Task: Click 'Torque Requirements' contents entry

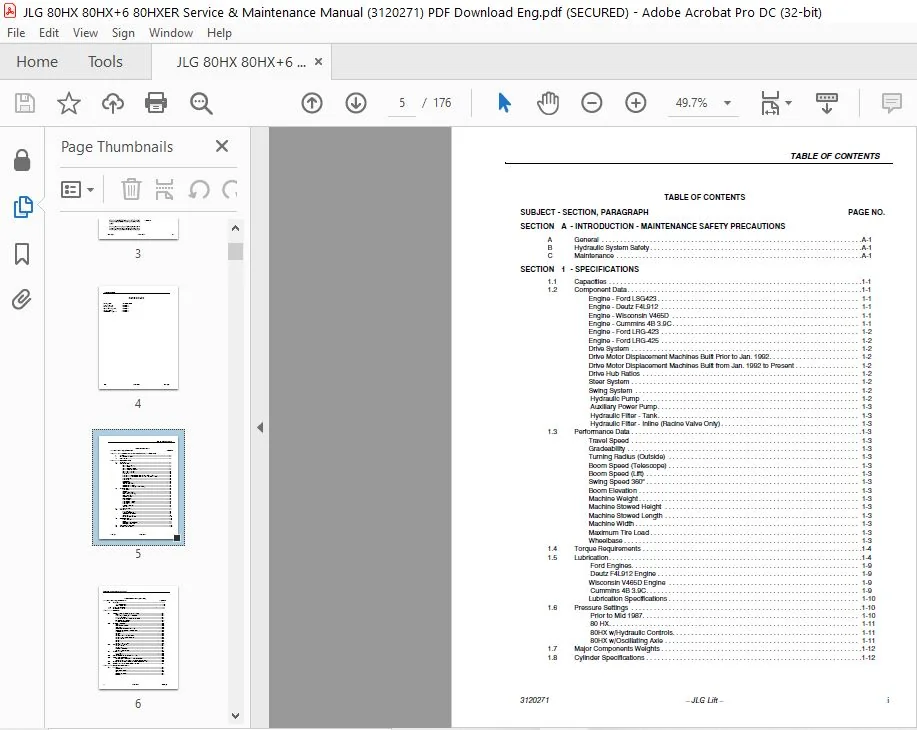Action: [x=607, y=549]
